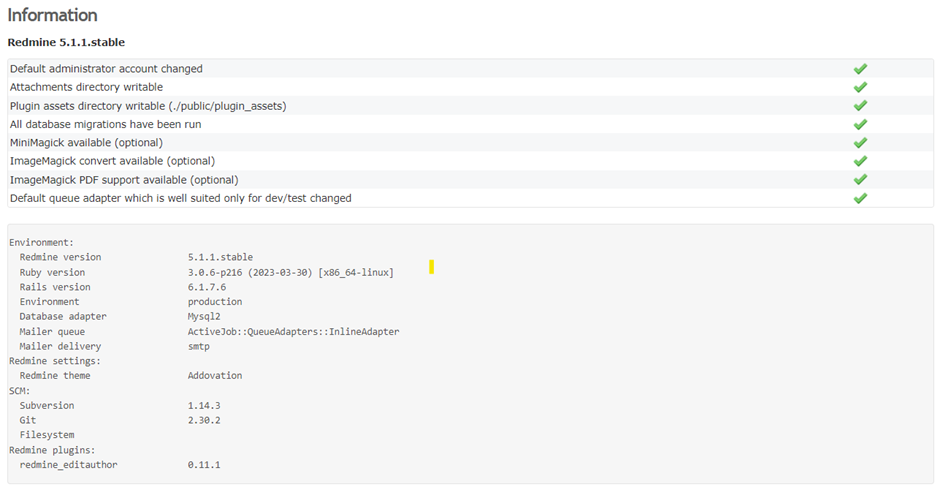The width and height of the screenshot is (940, 487).
Task: Click the 'Git' SCM label
Action: tap(28, 420)
